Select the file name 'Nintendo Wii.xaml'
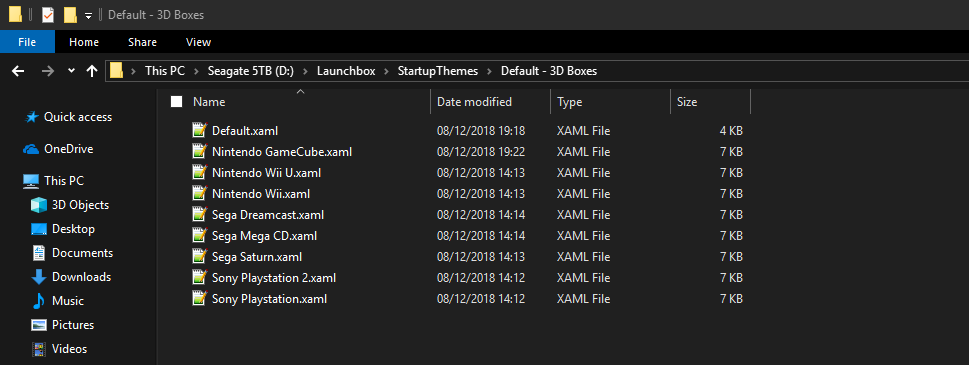969x365 pixels. point(261,194)
